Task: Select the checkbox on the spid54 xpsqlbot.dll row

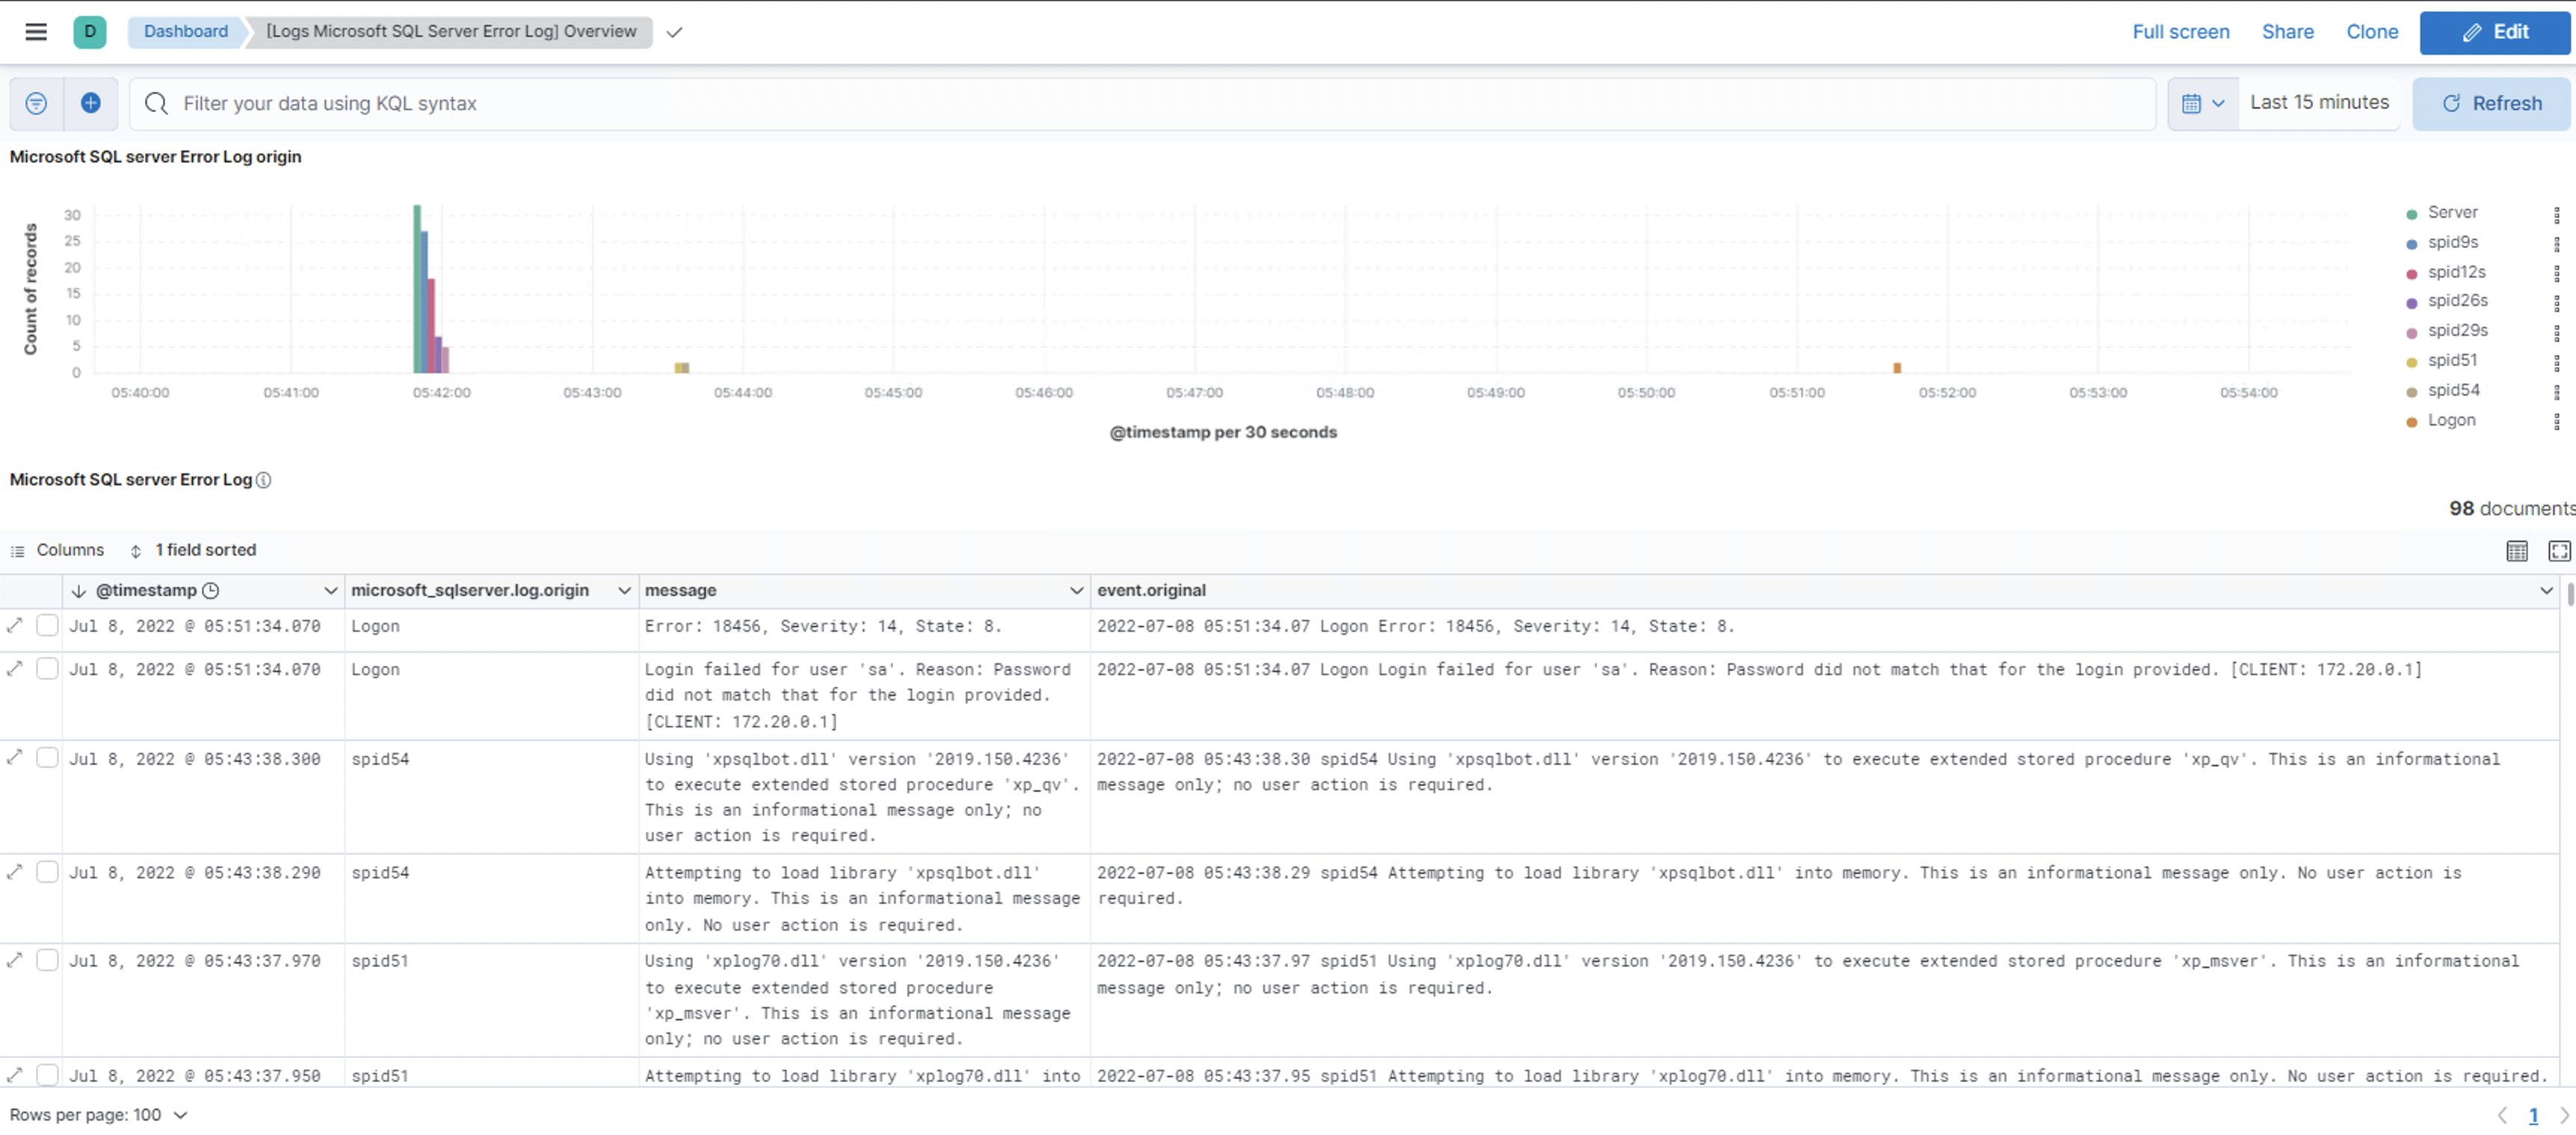Action: click(x=47, y=757)
